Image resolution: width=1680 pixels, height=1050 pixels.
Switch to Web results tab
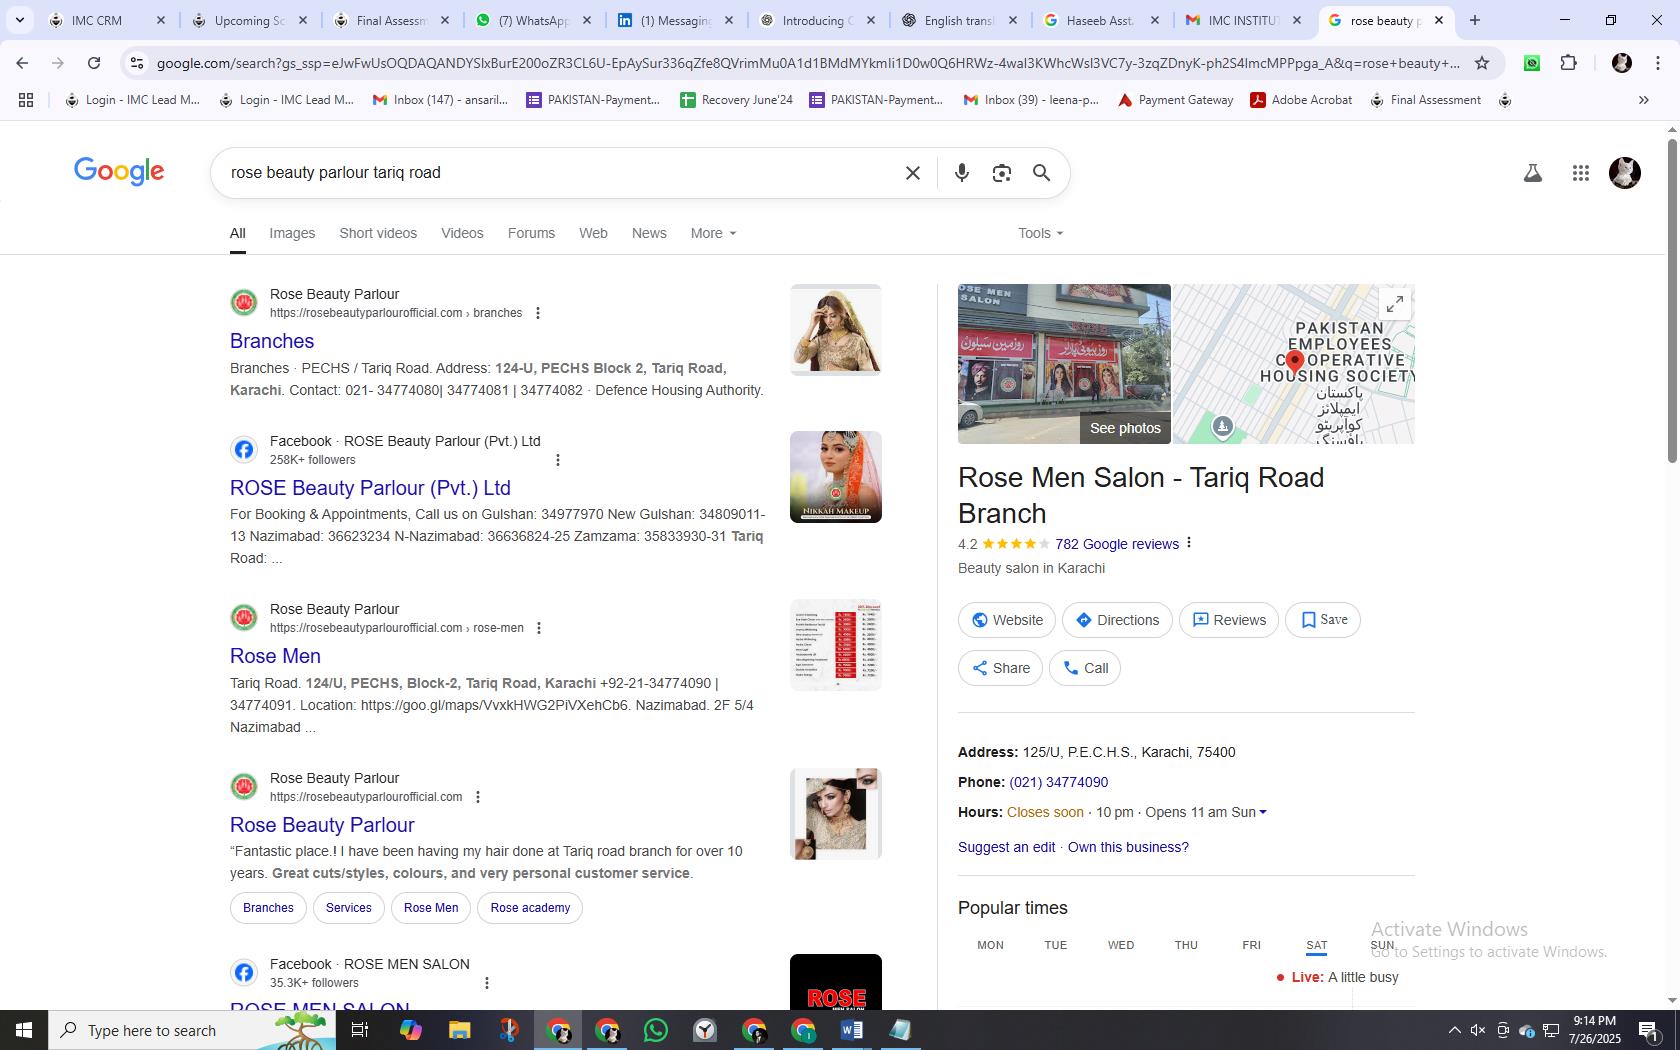pyautogui.click(x=593, y=233)
